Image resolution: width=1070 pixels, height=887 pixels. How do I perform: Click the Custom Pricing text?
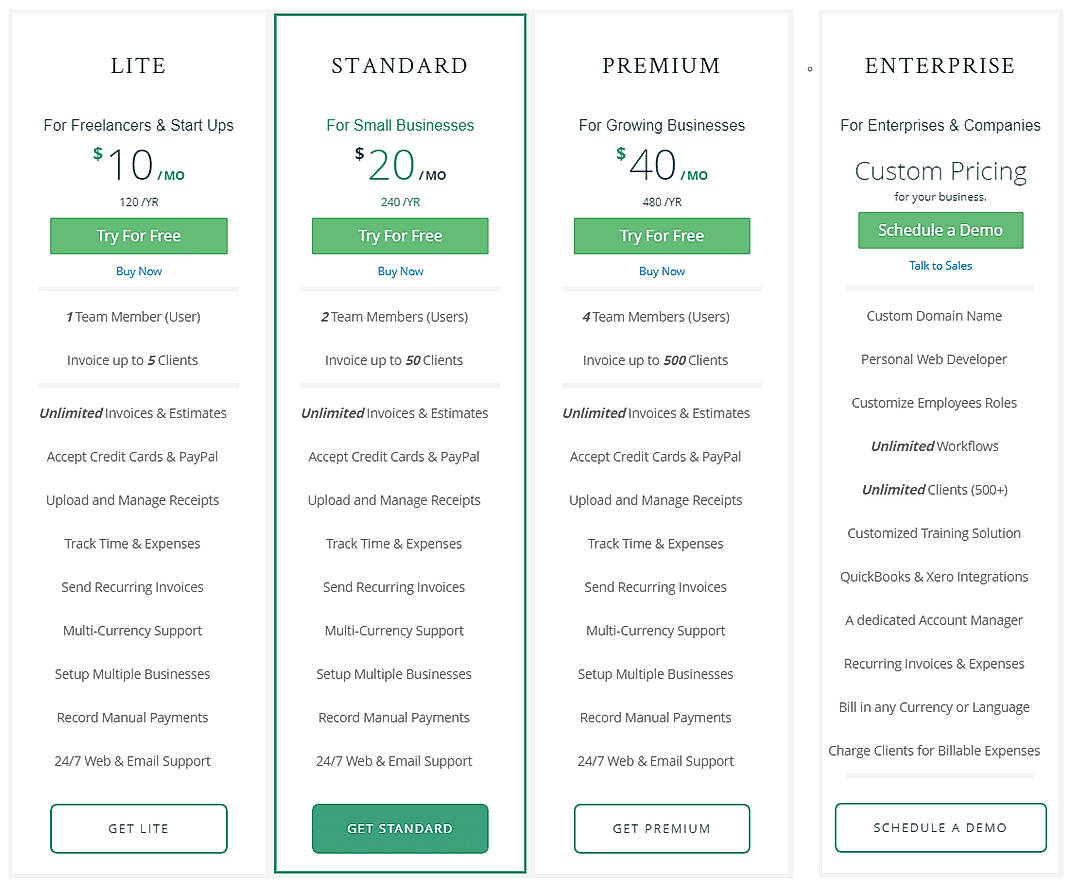[x=940, y=171]
